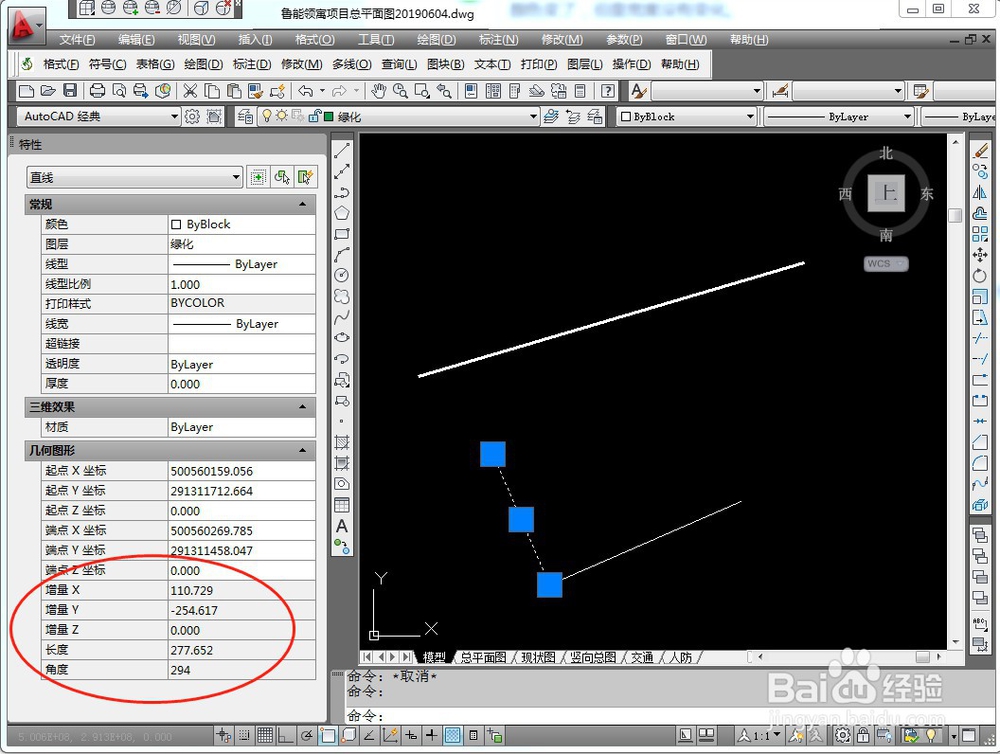The width and height of the screenshot is (1000, 754).
Task: Collapse the 三维效果 section
Action: tap(302, 406)
